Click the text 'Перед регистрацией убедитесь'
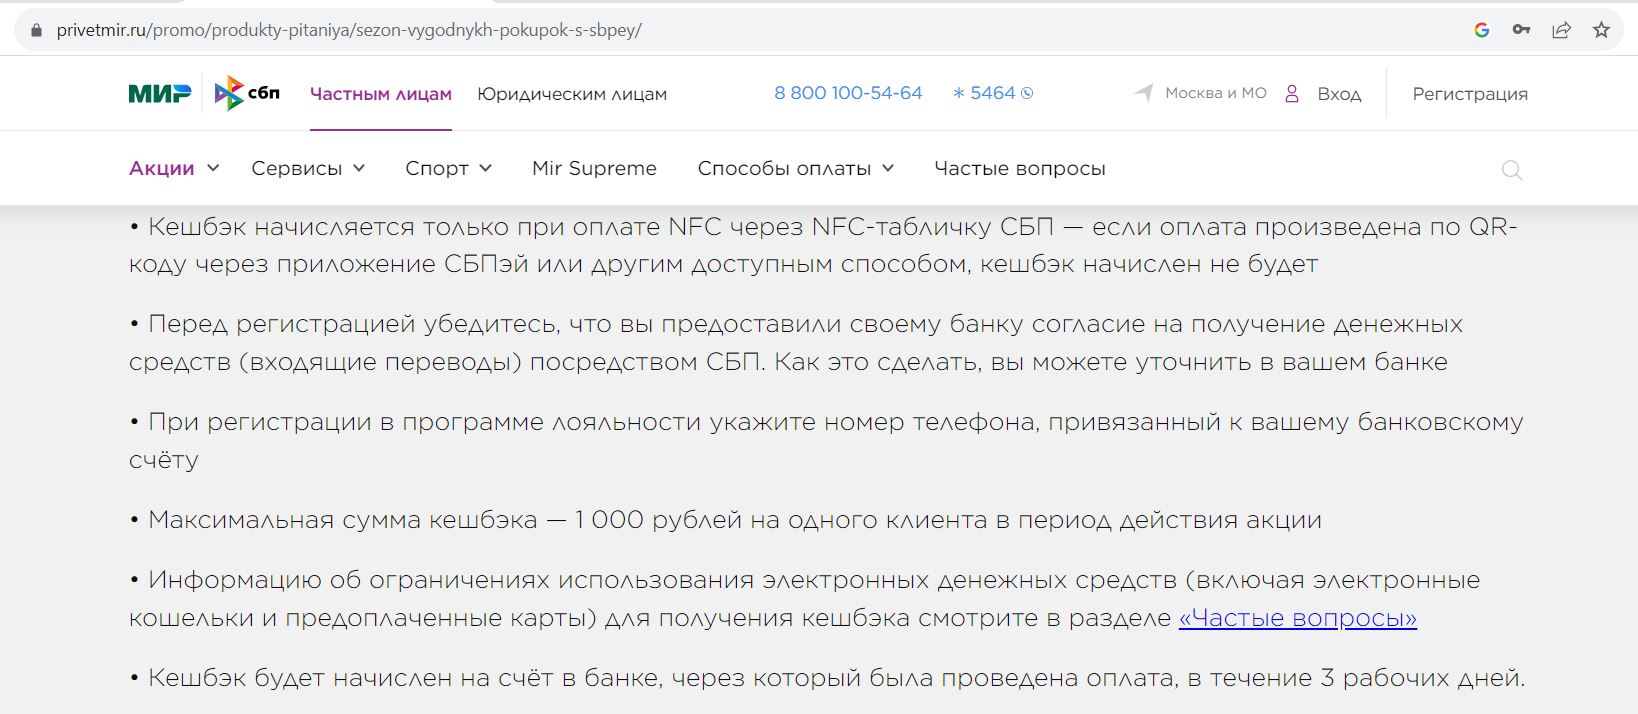This screenshot has width=1638, height=714. click(355, 324)
